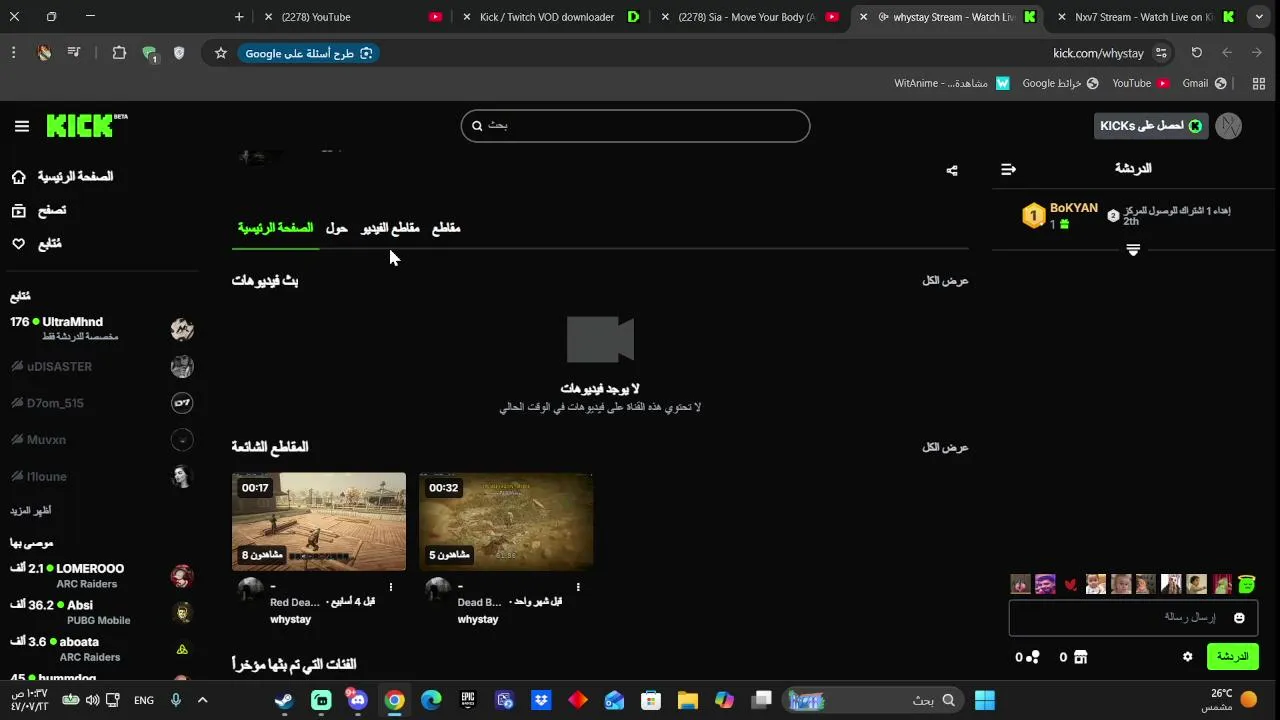Collapse the chat panel with arrow icon
This screenshot has width=1280, height=720.
pos(1008,170)
